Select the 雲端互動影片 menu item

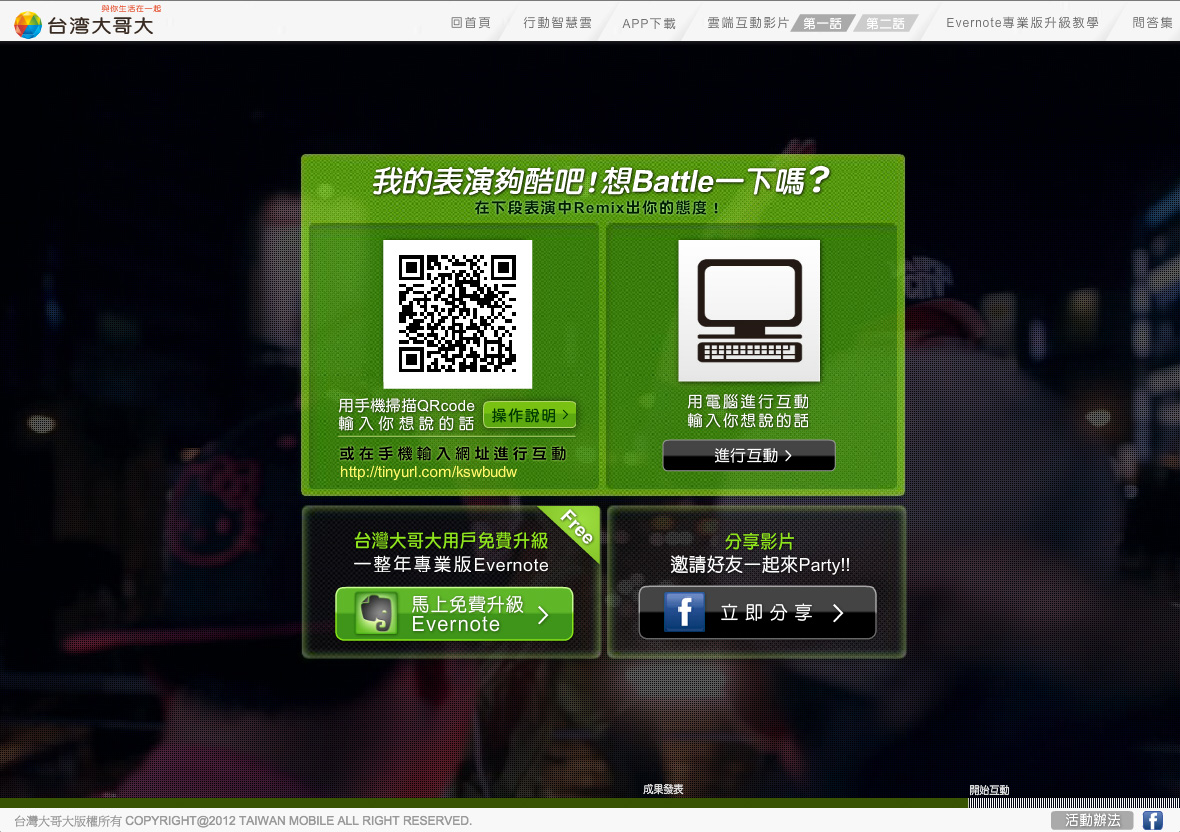pos(748,23)
